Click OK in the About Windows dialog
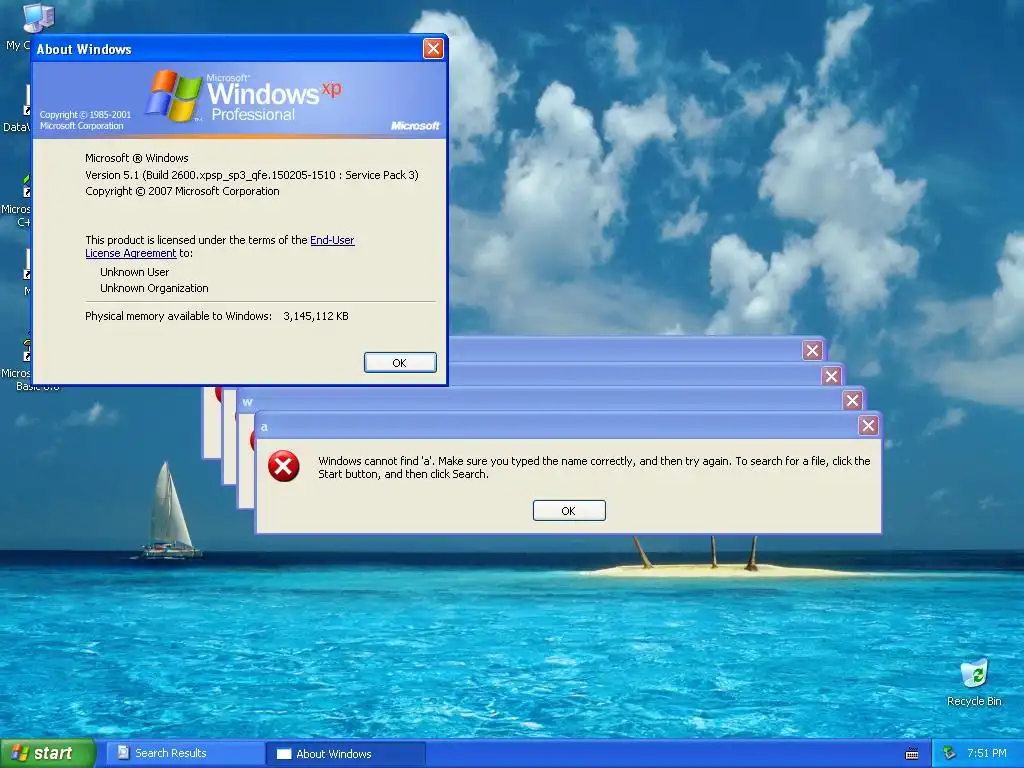Image resolution: width=1024 pixels, height=768 pixels. tap(400, 362)
